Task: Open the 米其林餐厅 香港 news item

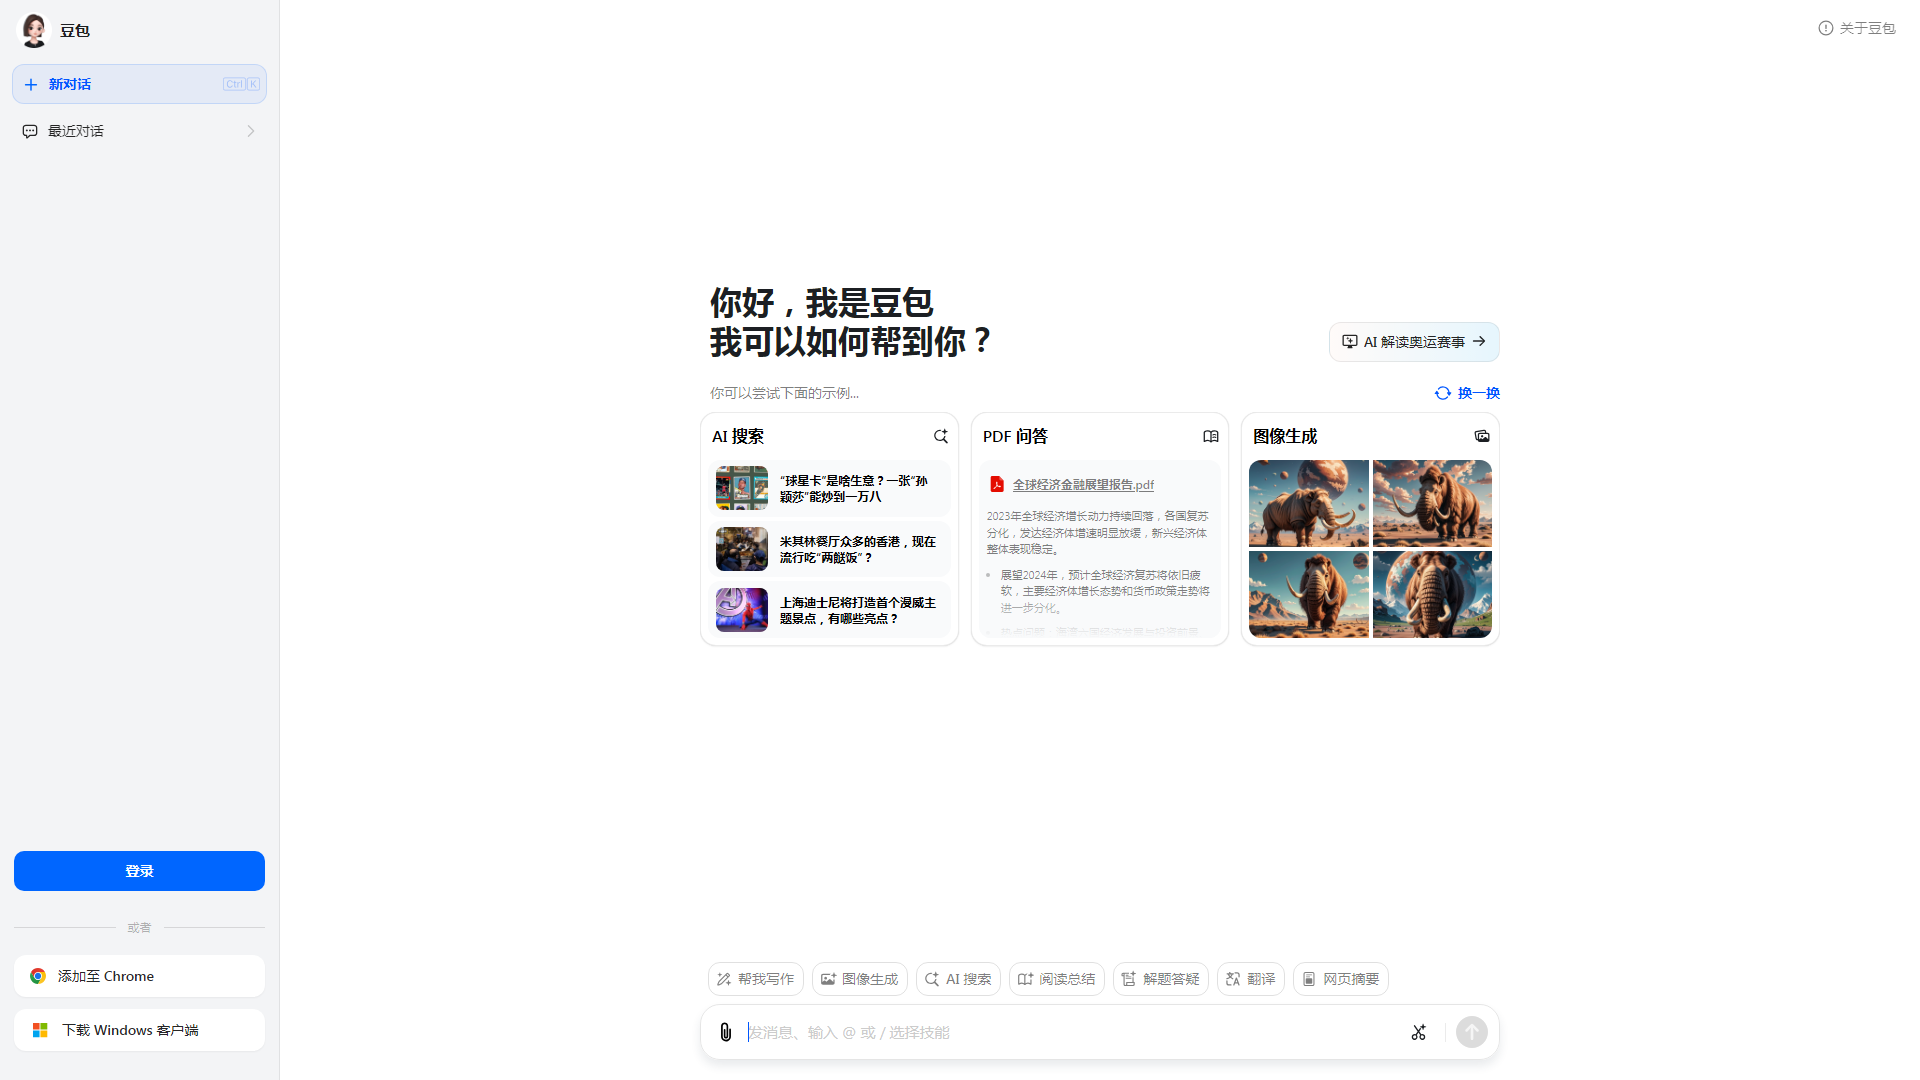Action: point(829,550)
